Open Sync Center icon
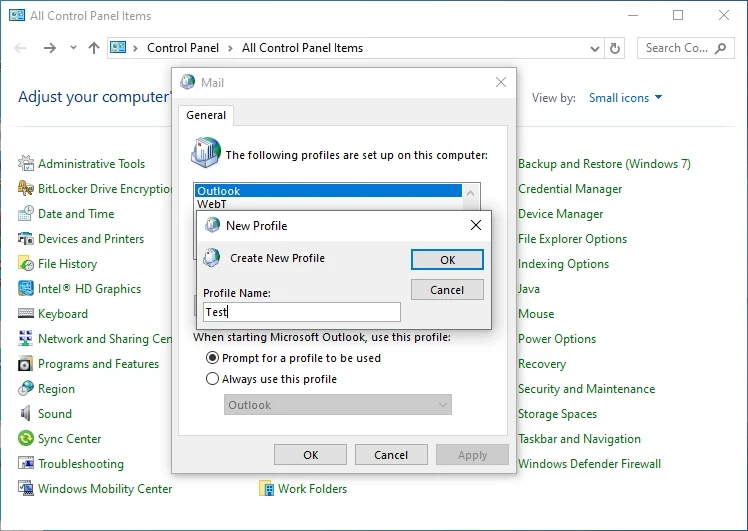The width and height of the screenshot is (748, 531). (26, 438)
